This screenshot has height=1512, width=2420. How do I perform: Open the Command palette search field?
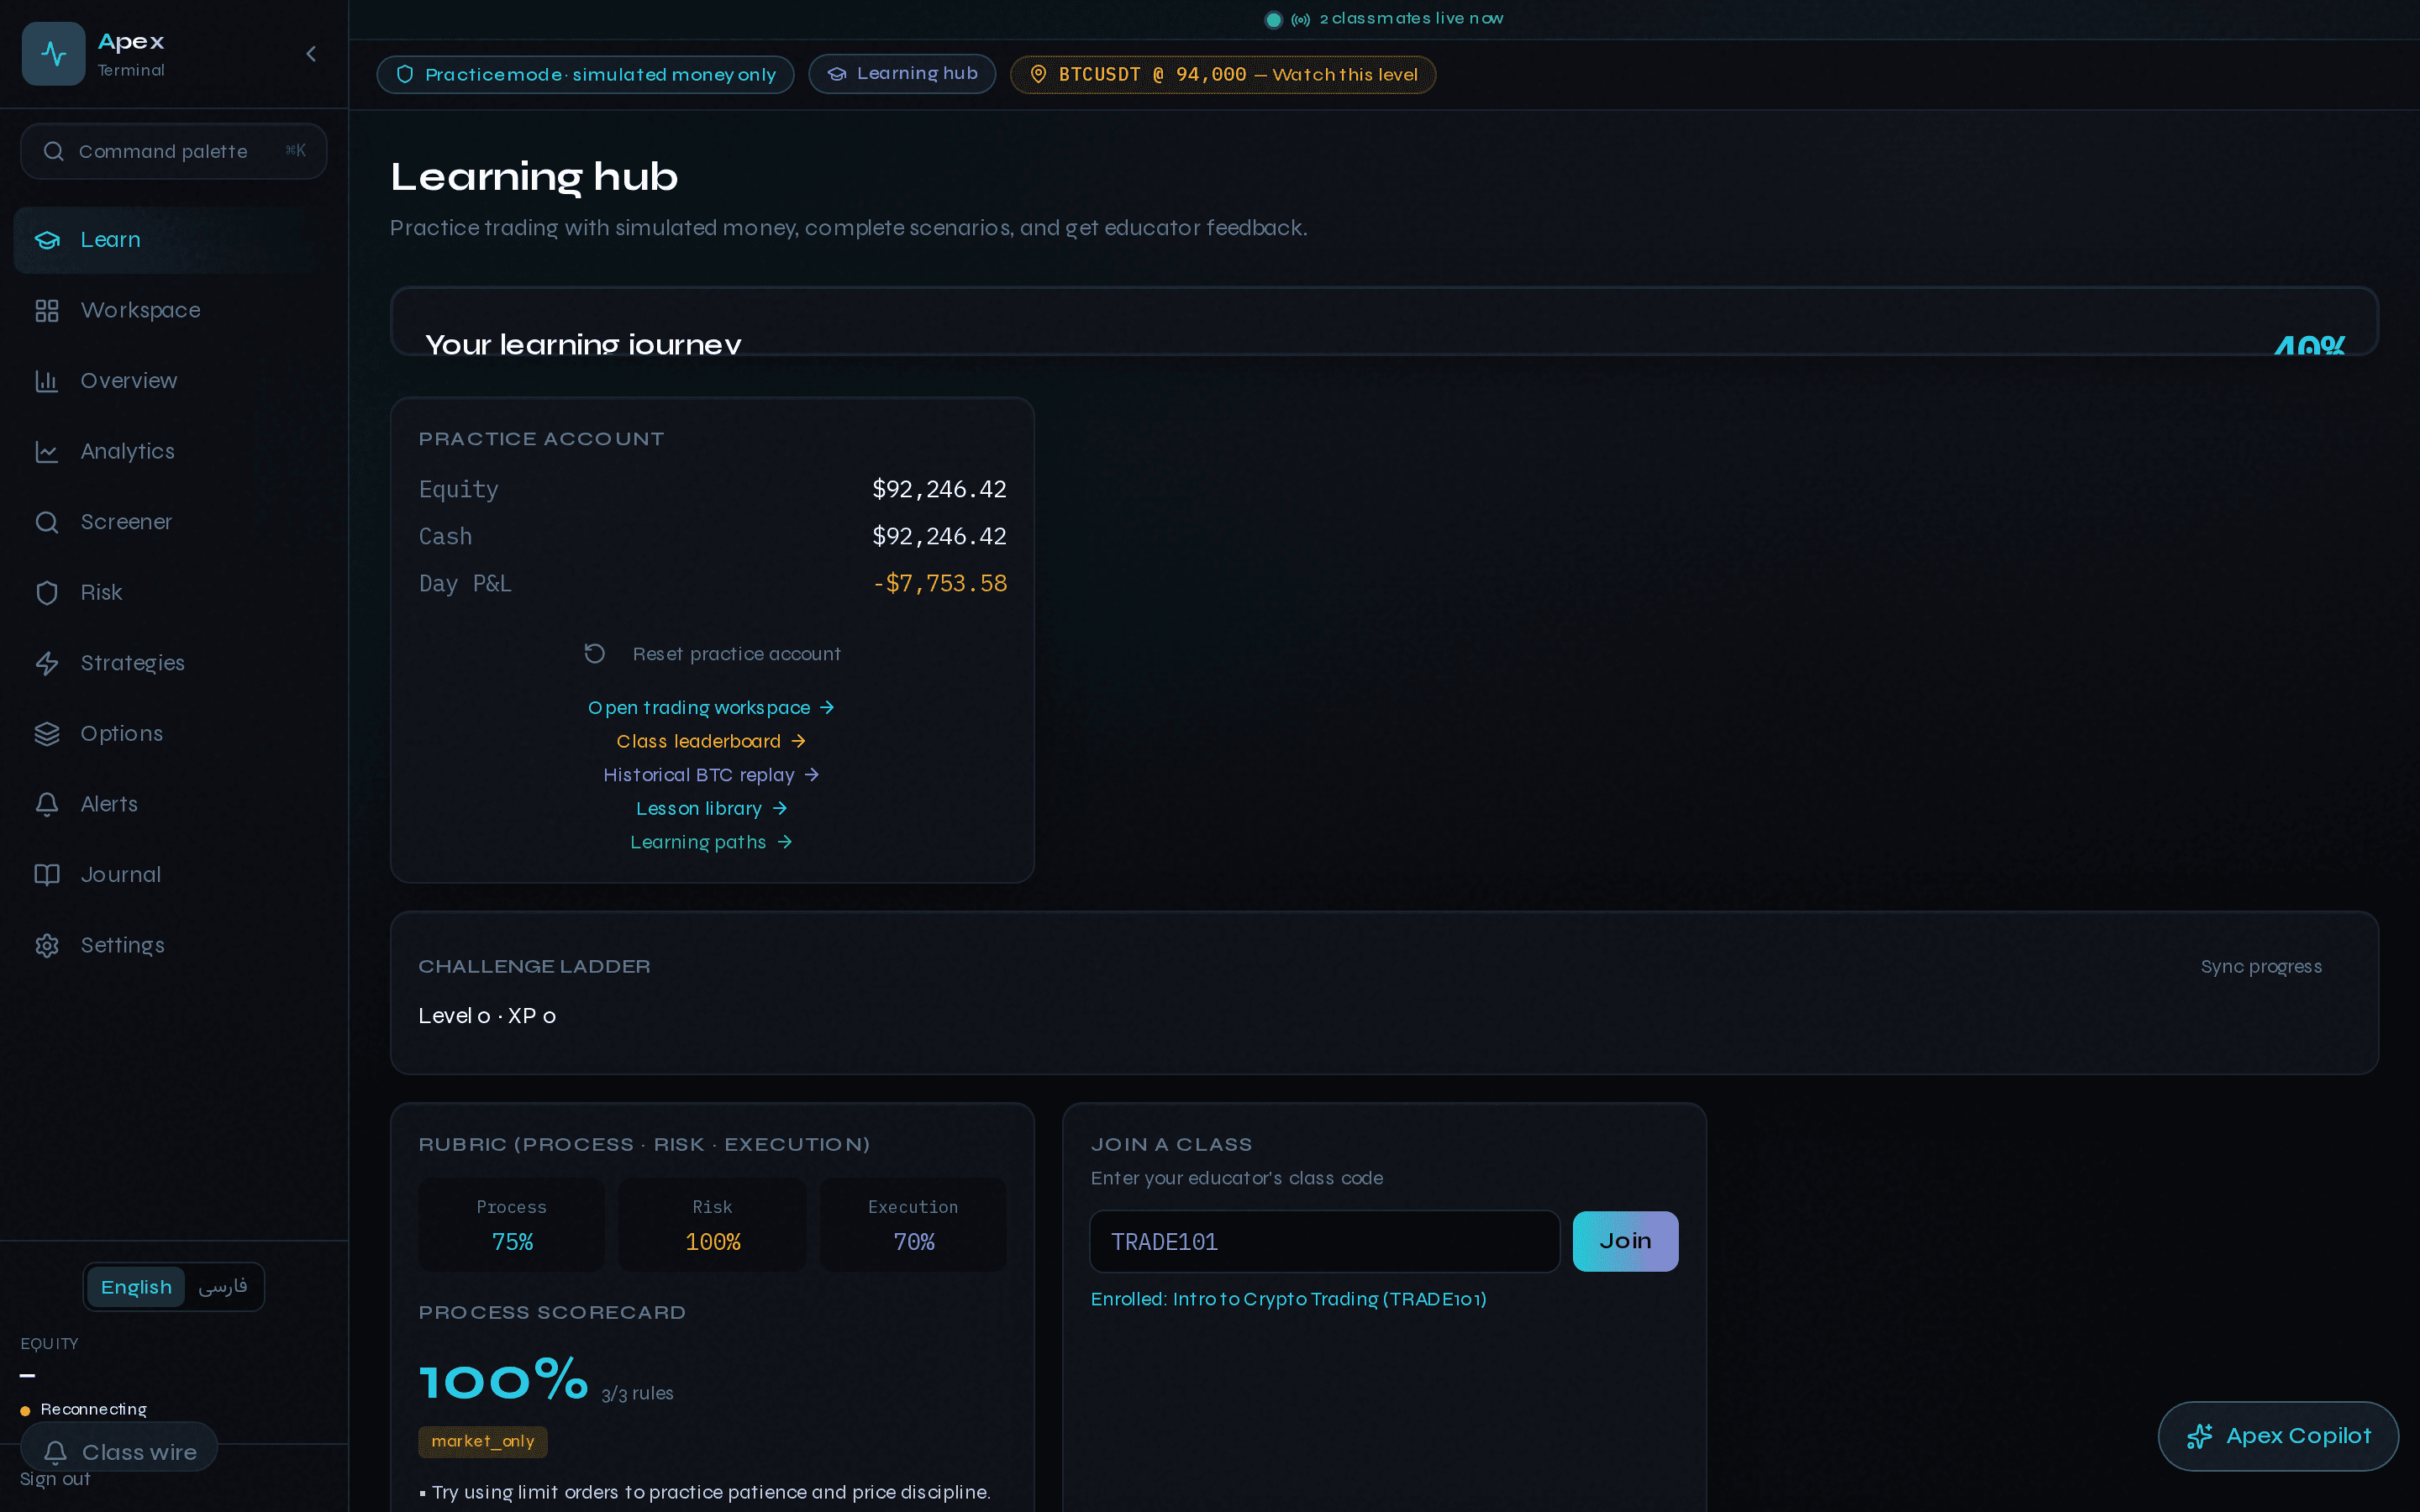[174, 151]
